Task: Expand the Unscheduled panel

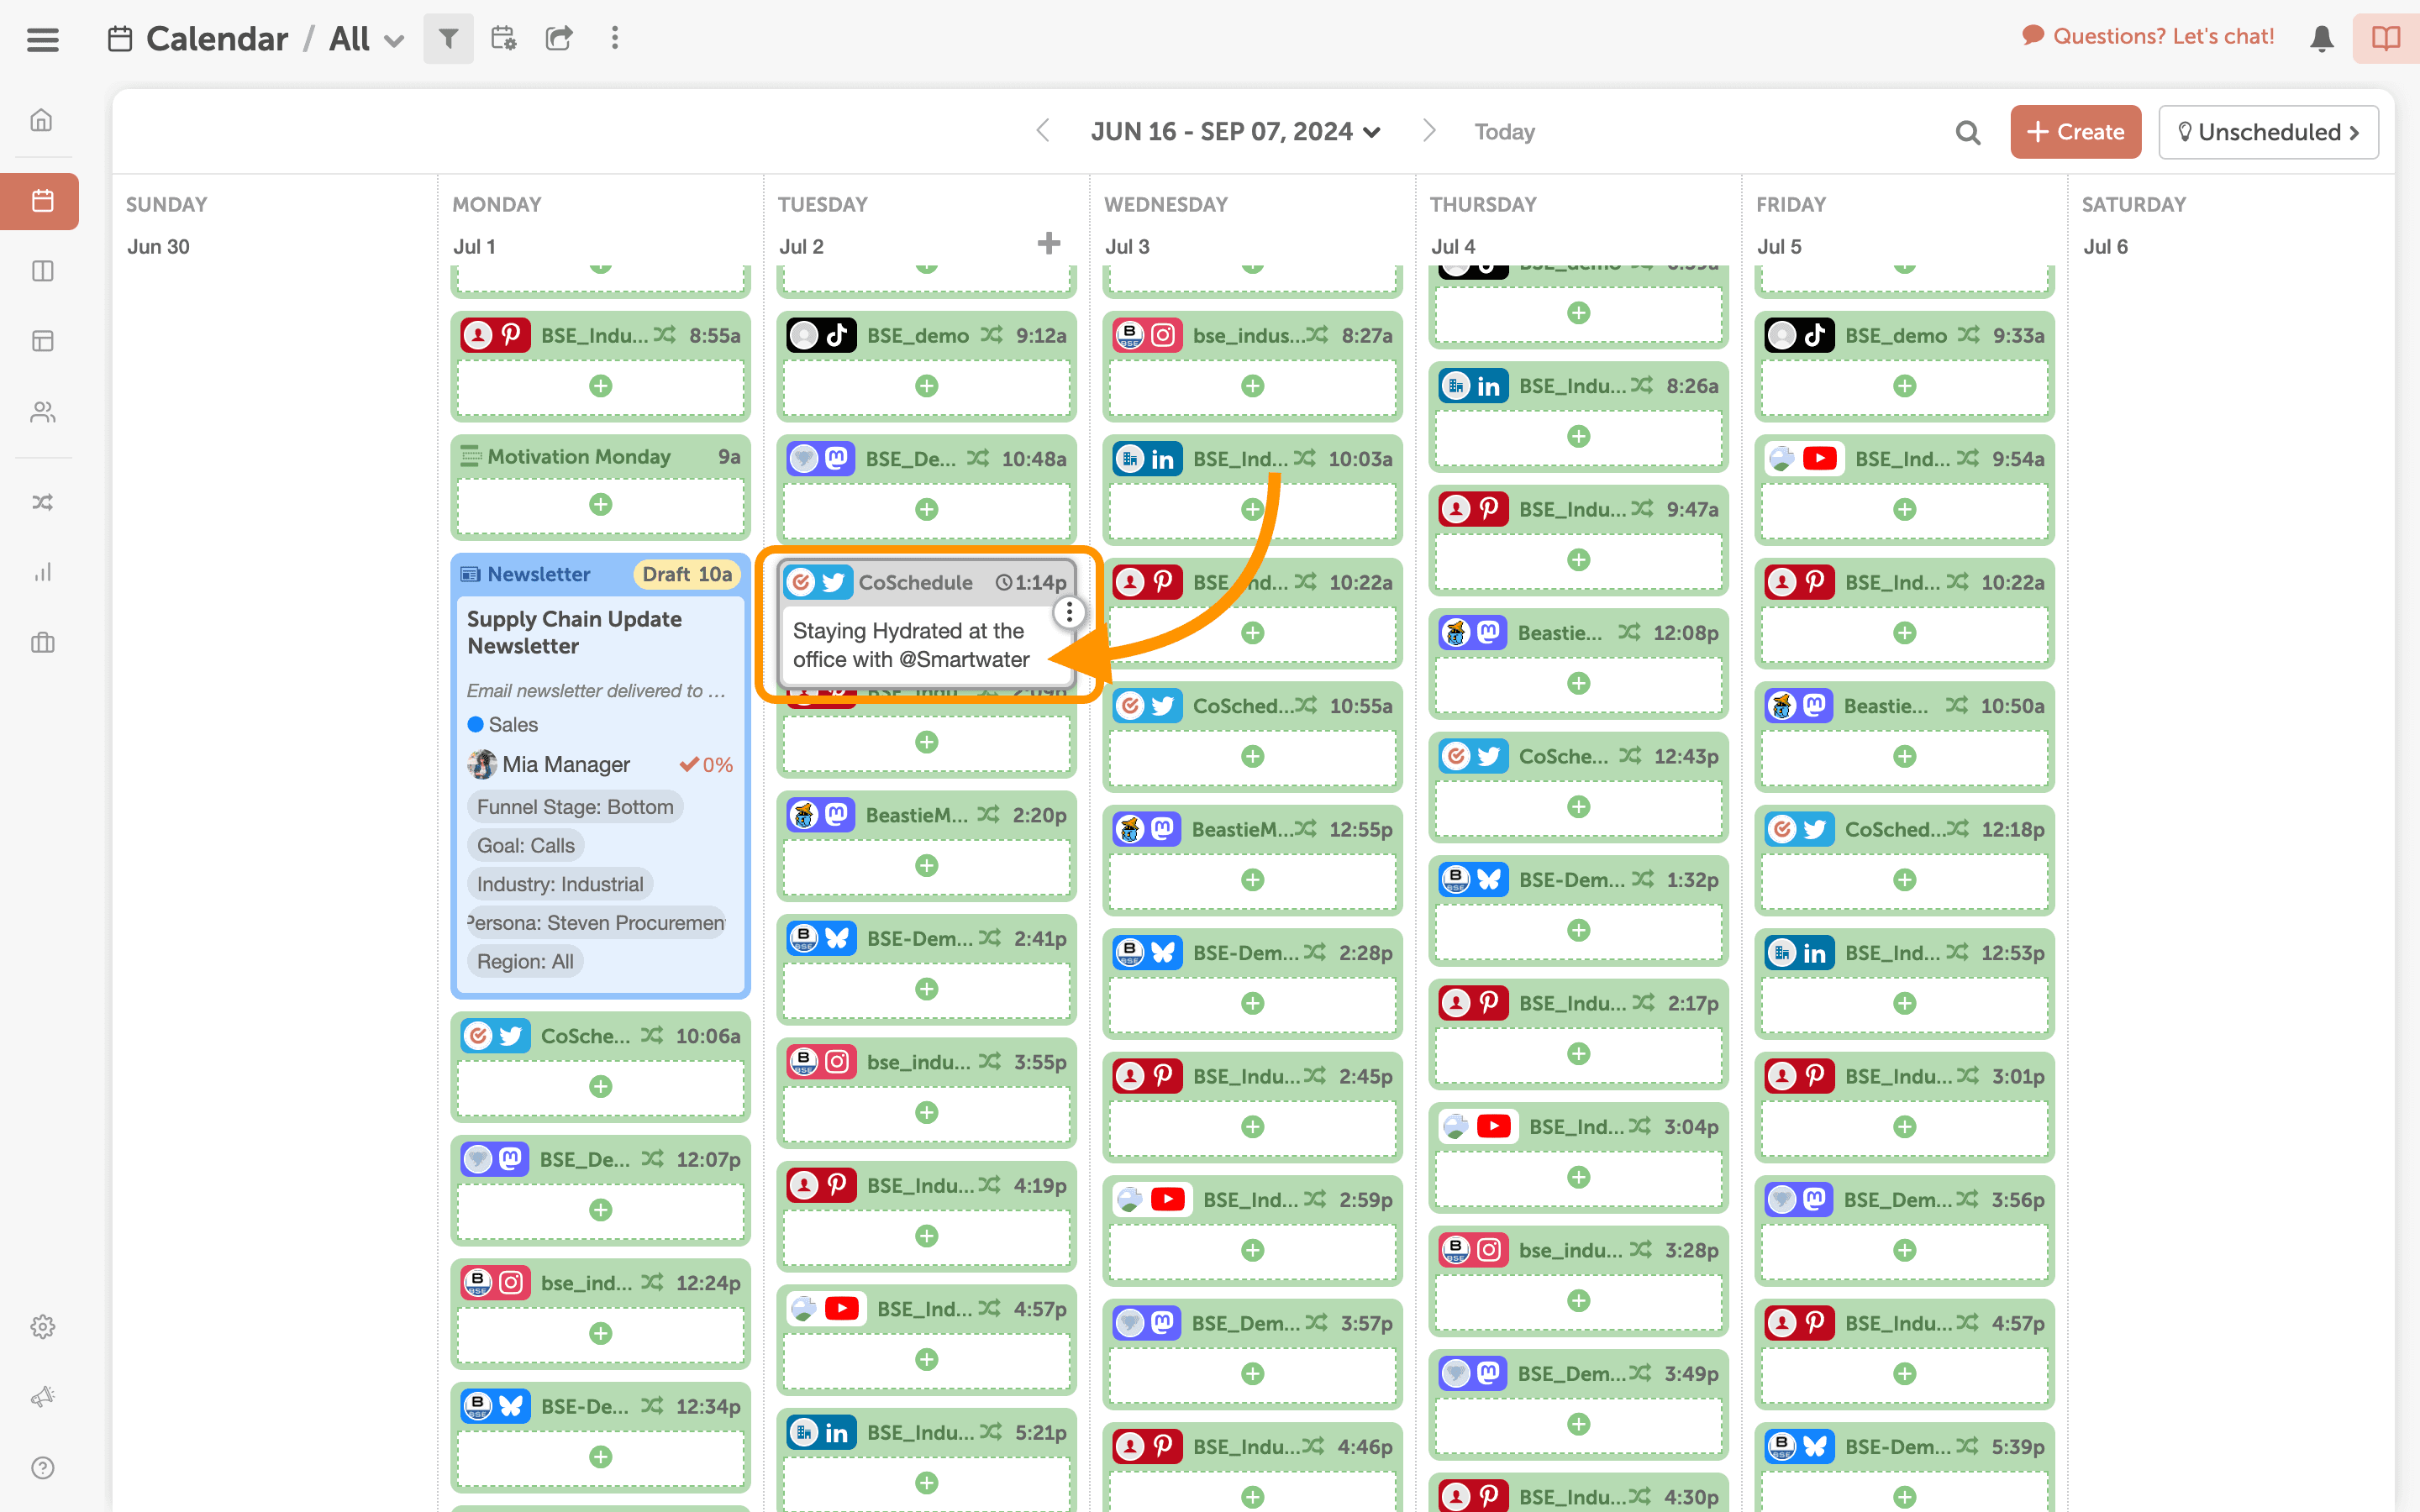Action: coord(2268,132)
